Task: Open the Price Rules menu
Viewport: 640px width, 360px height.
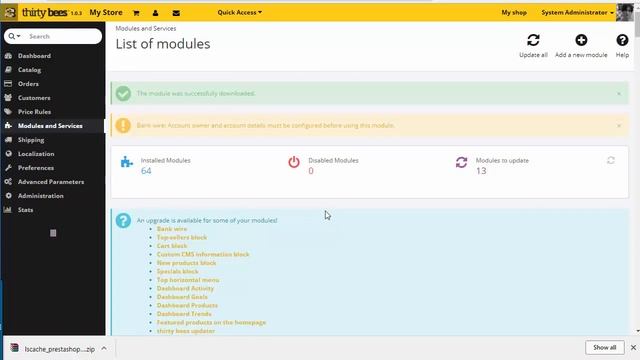Action: 34,111
